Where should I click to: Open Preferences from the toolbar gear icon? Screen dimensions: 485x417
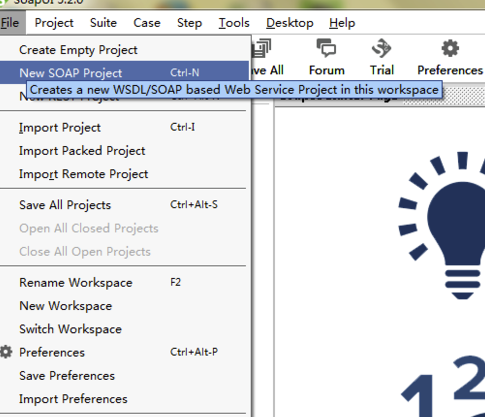pos(450,49)
